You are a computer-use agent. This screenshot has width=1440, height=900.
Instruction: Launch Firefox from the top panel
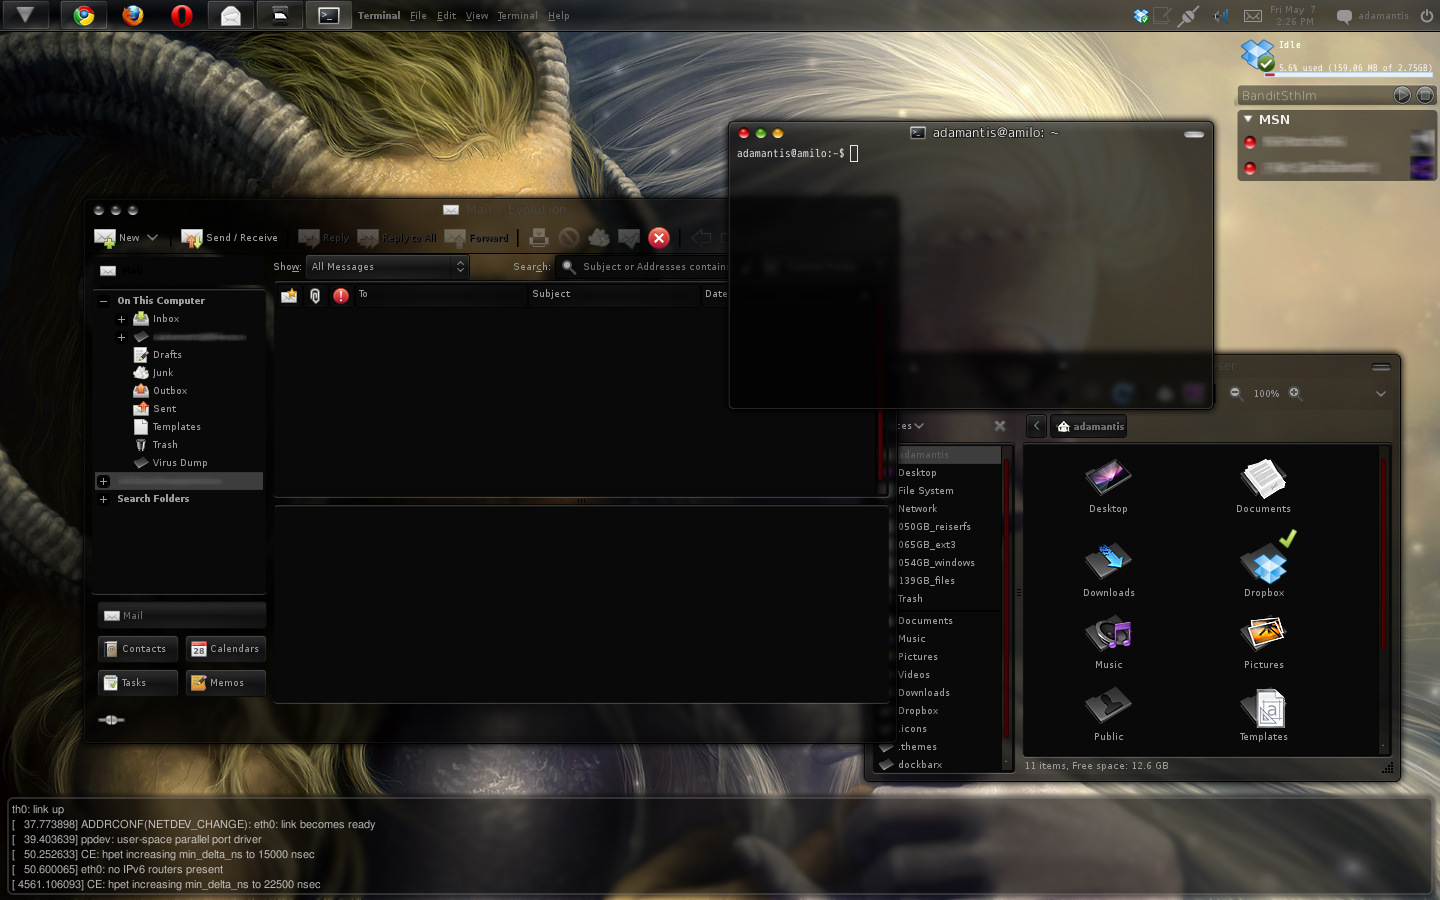point(133,15)
